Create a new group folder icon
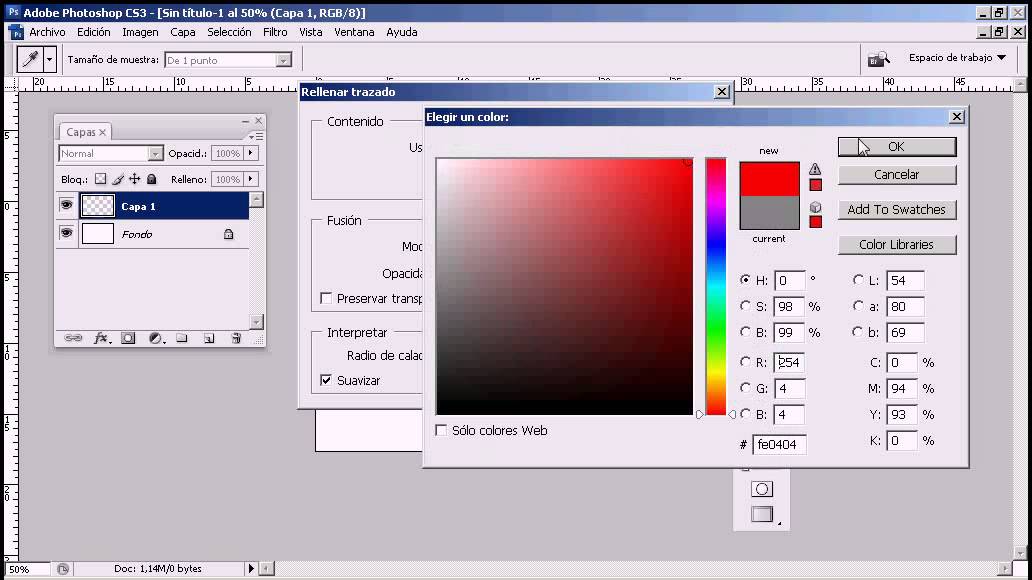Viewport: 1032px width, 580px height. [182, 338]
